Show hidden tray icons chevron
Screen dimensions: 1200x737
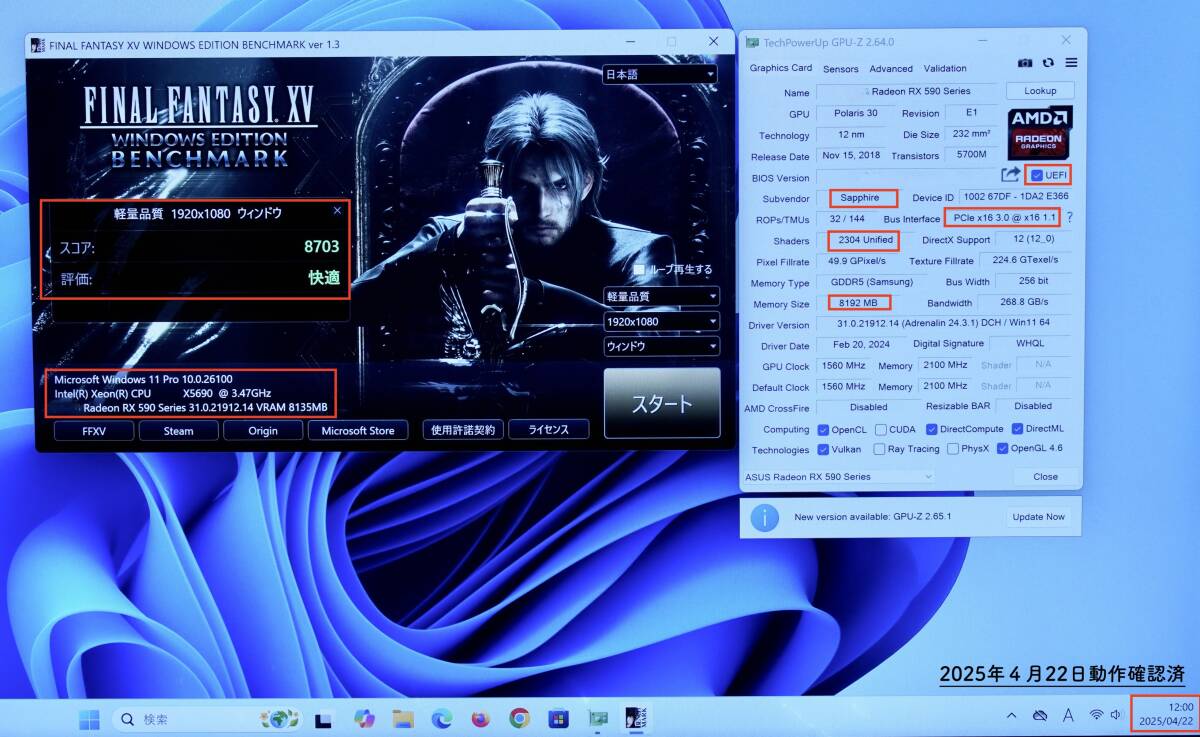click(x=1011, y=716)
